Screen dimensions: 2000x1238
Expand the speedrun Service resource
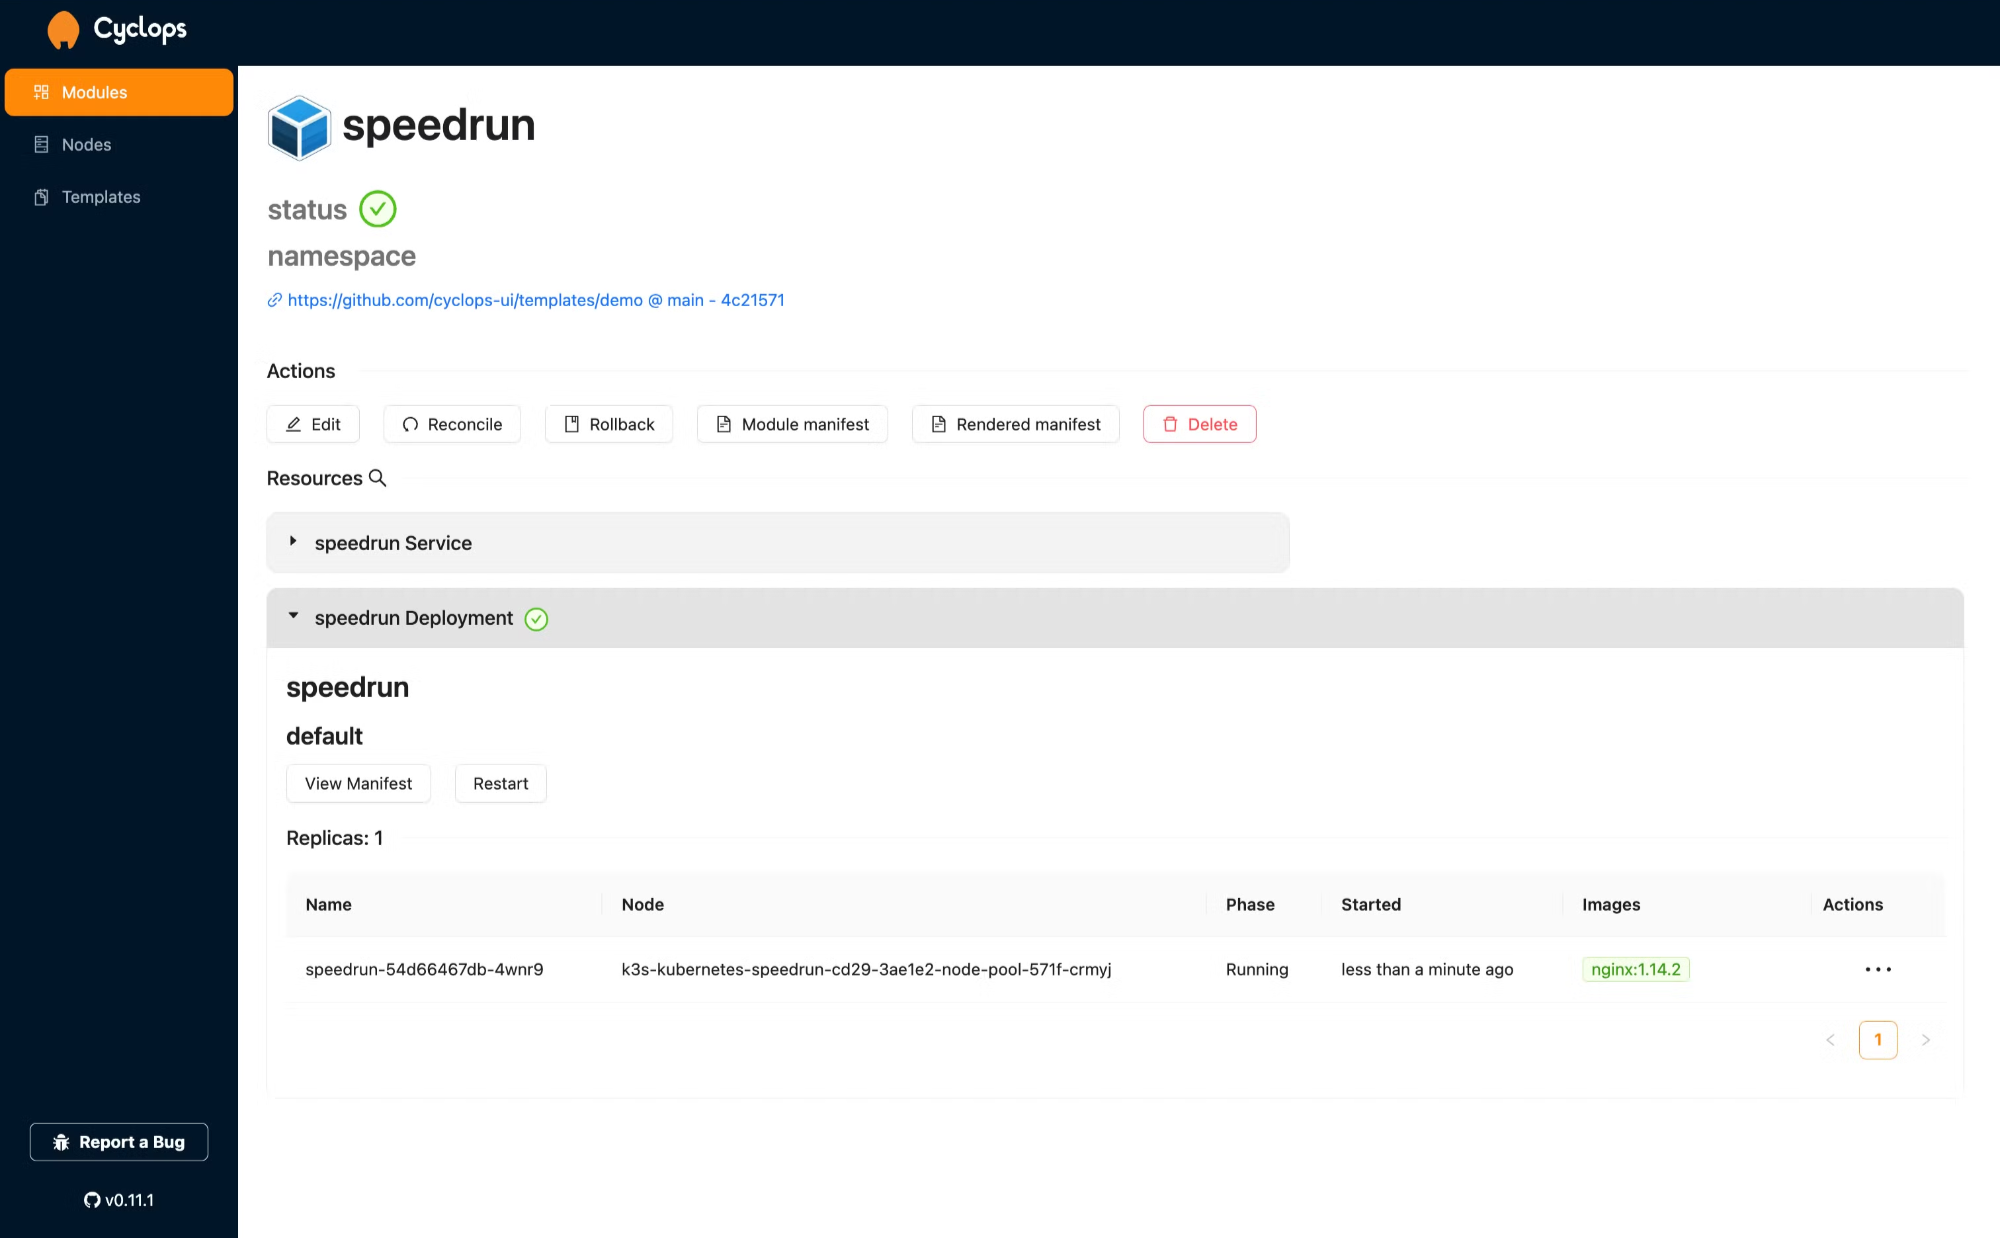tap(294, 541)
